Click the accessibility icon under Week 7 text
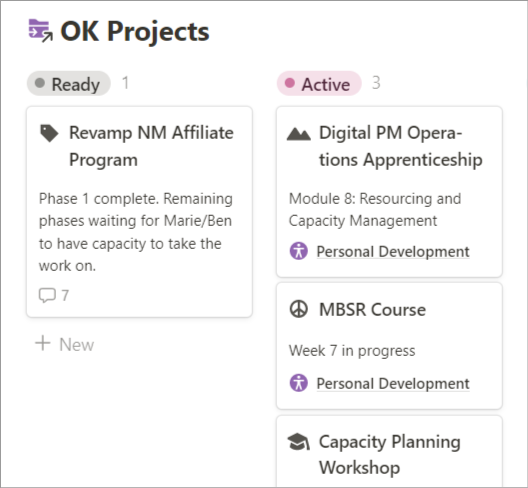Image resolution: width=528 pixels, height=488 pixels. click(x=299, y=383)
